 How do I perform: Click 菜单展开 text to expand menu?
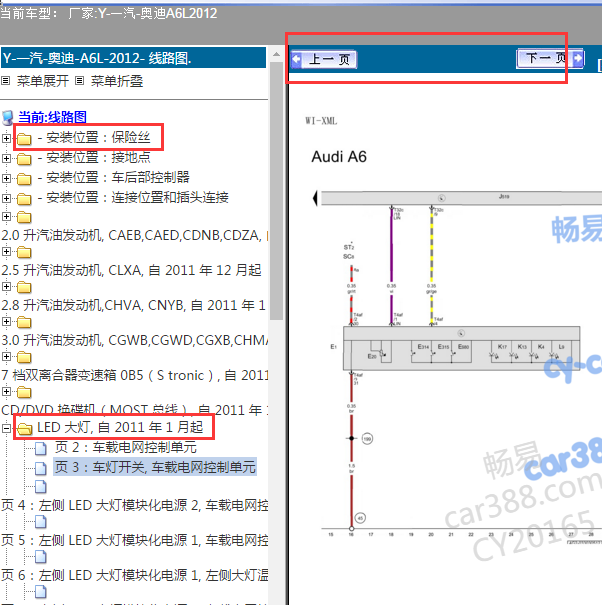pos(43,81)
